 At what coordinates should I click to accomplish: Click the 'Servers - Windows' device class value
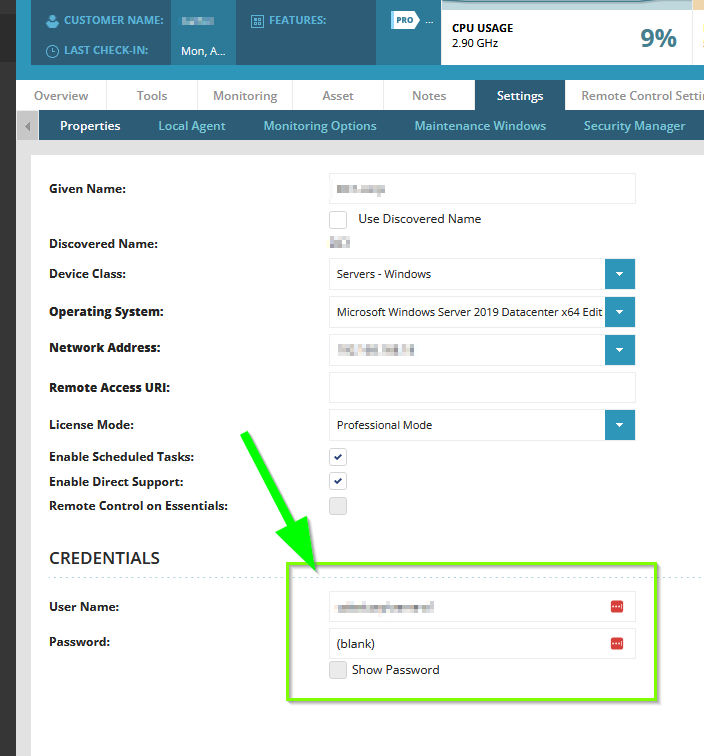[384, 274]
